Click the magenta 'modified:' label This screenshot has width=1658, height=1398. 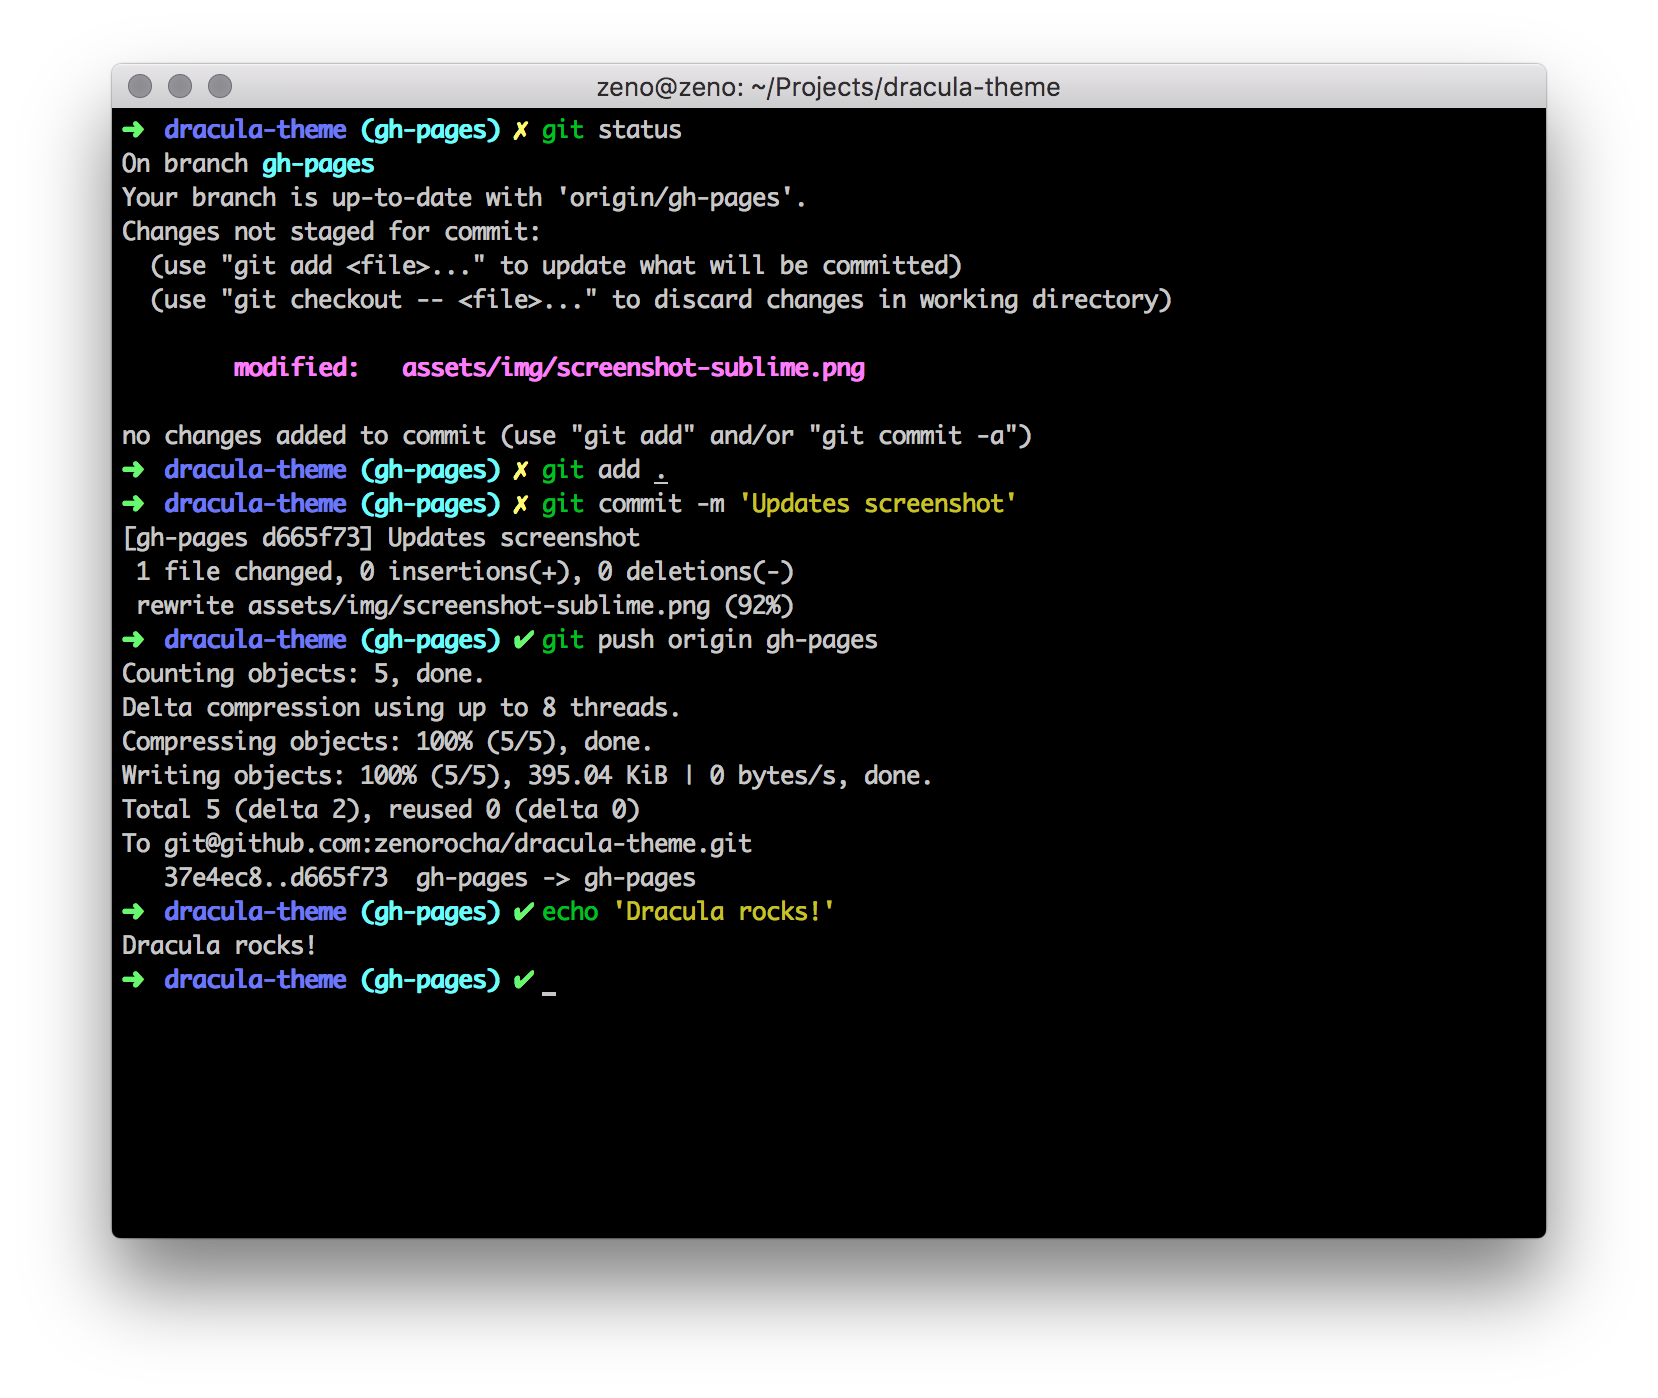pyautogui.click(x=296, y=368)
